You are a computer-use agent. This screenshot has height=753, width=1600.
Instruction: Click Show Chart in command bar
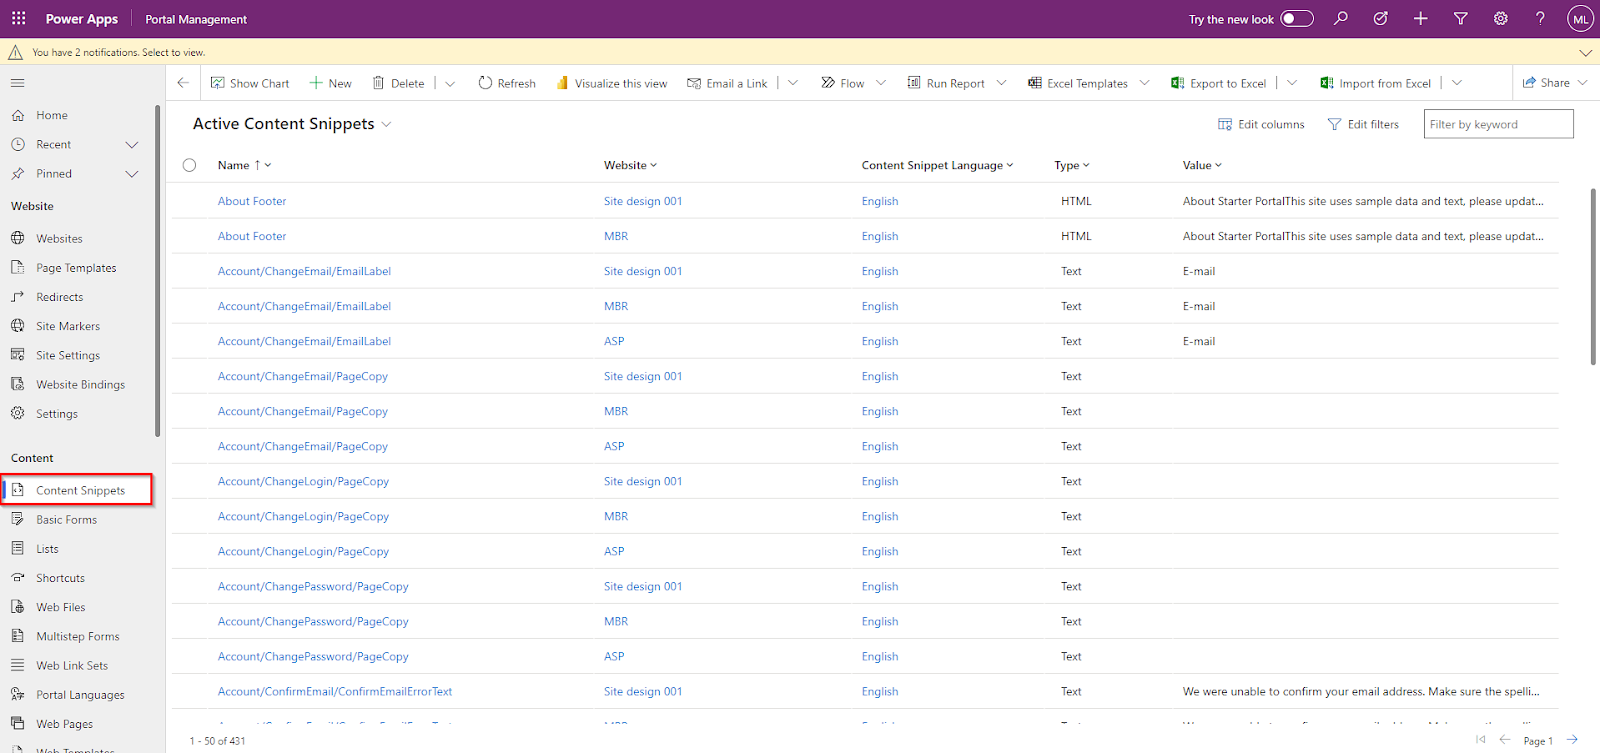click(250, 83)
